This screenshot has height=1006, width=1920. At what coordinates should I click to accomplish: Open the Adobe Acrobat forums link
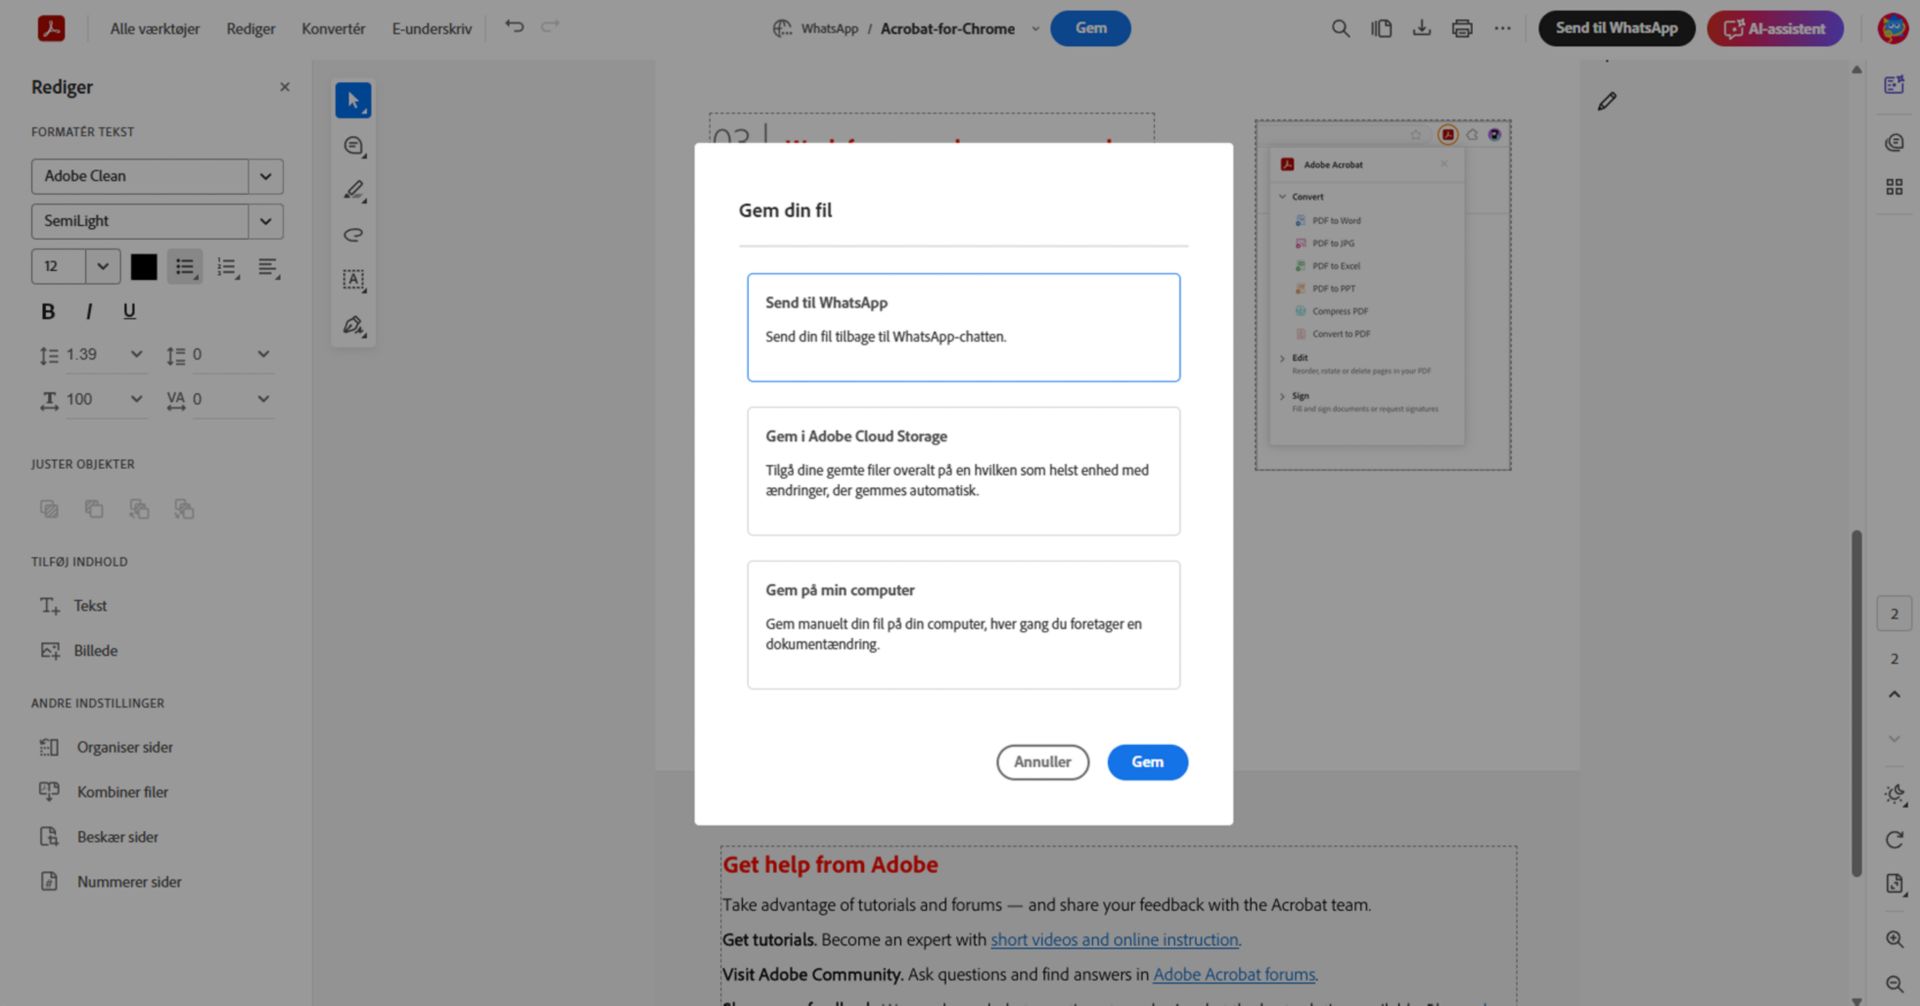(x=1234, y=974)
